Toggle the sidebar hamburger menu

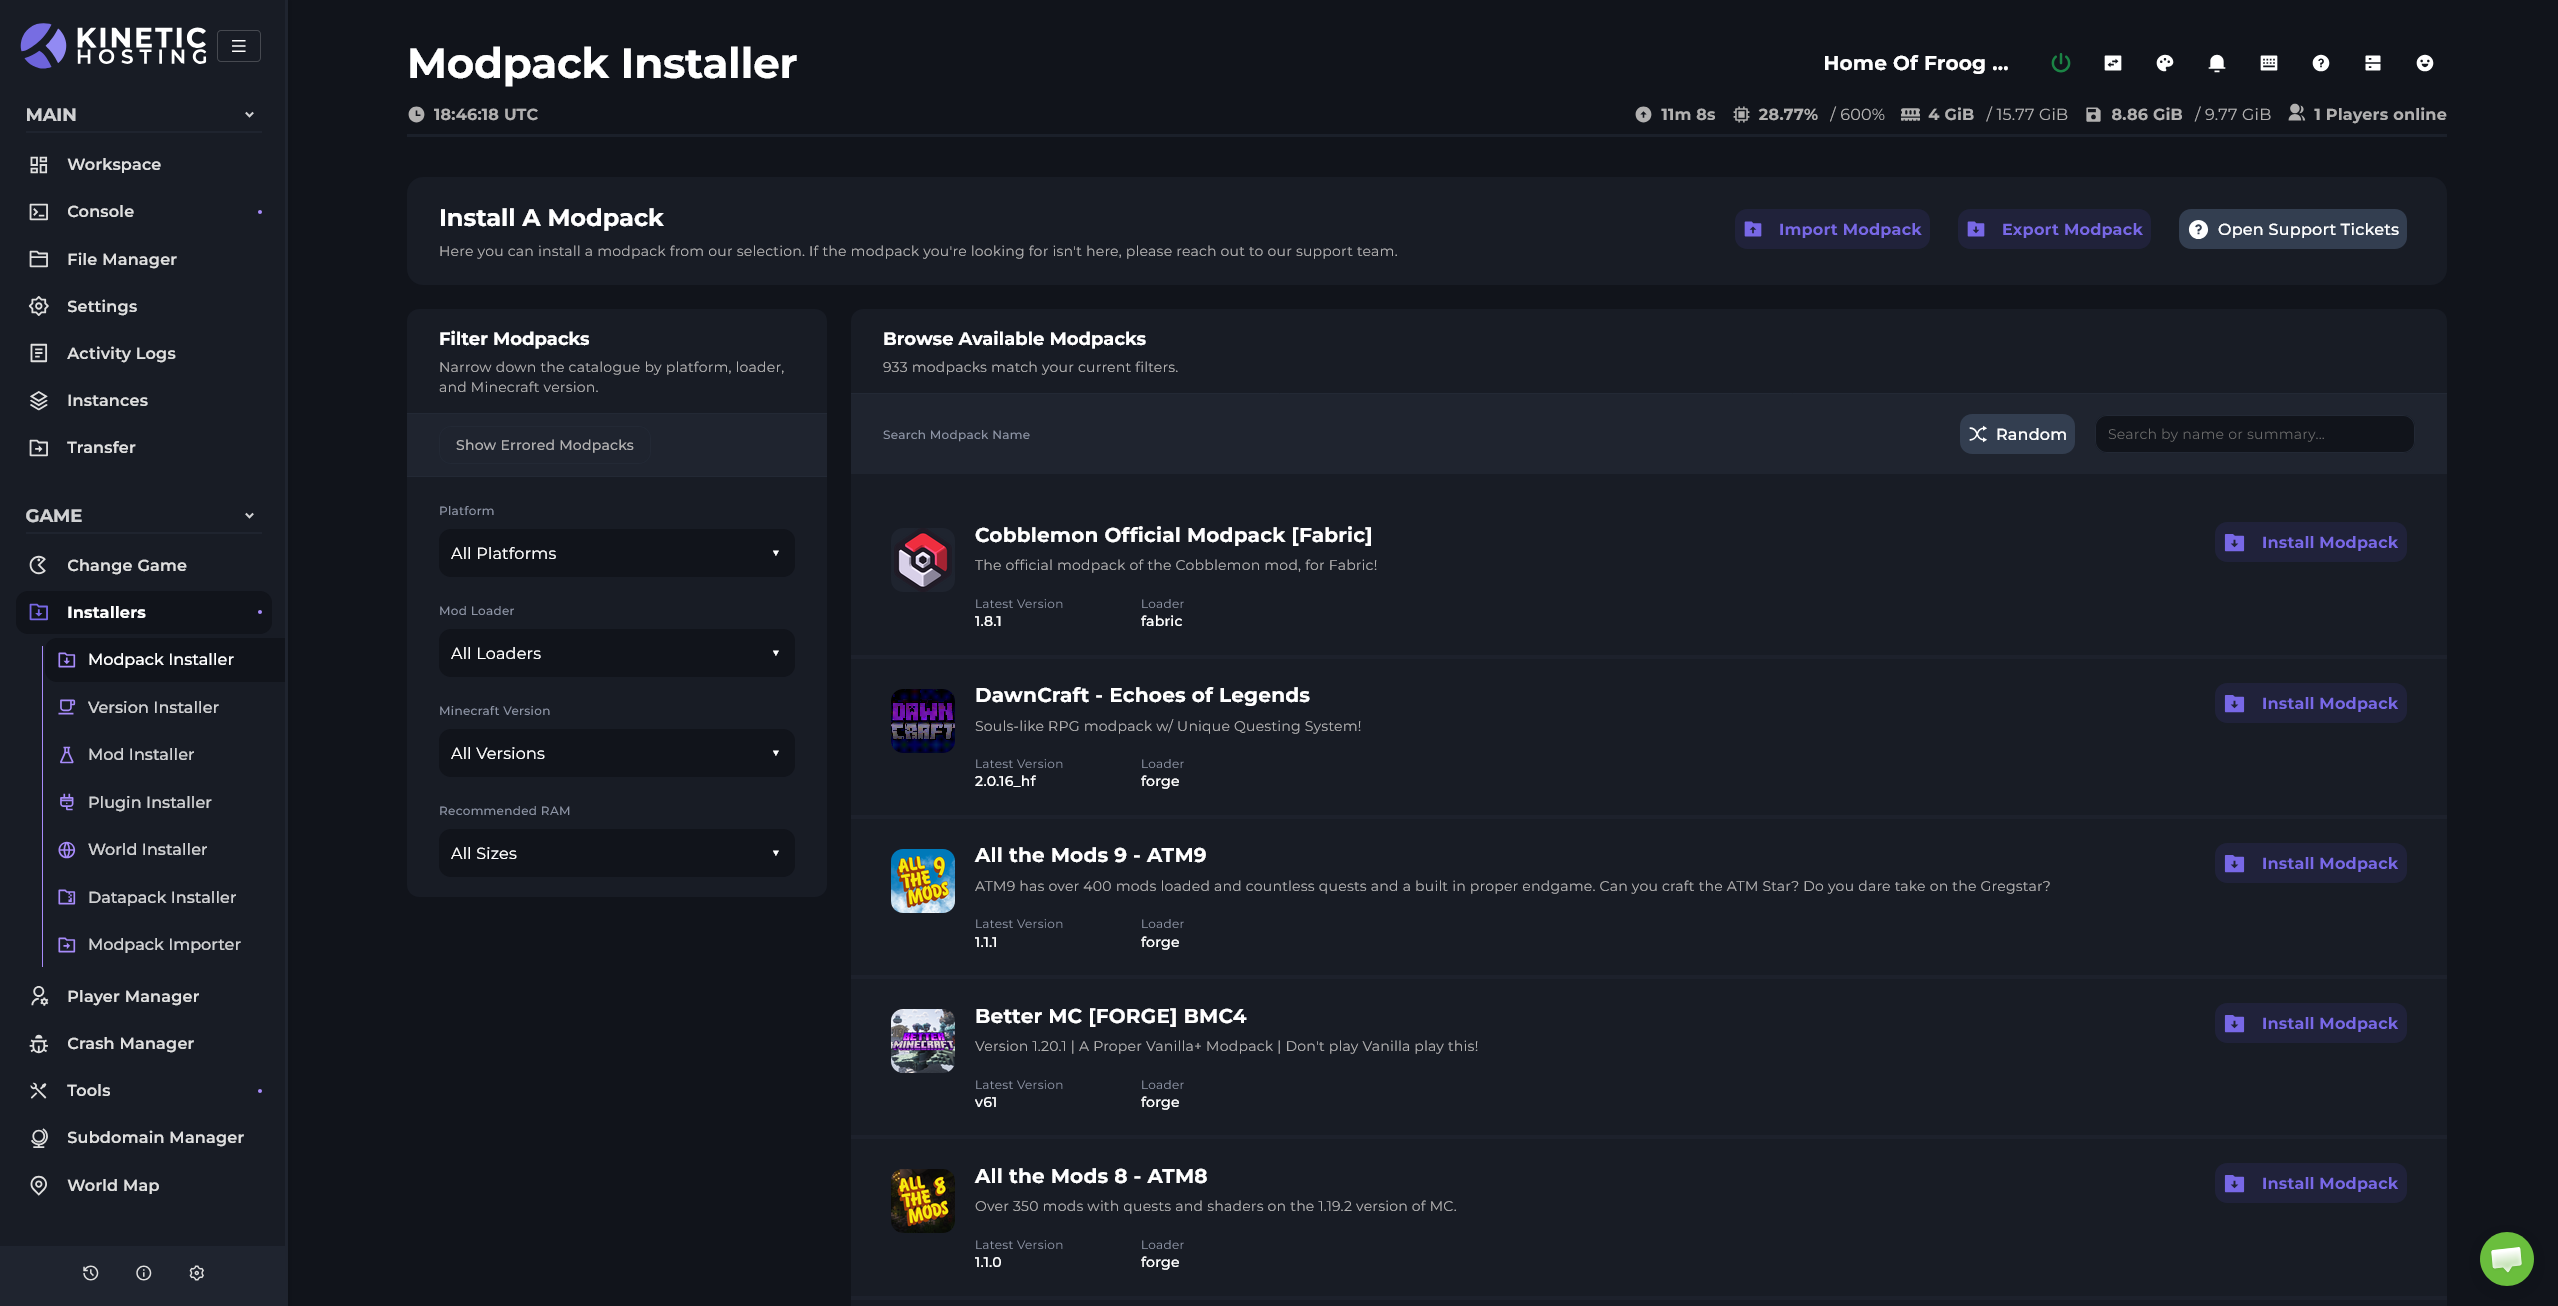coord(238,46)
